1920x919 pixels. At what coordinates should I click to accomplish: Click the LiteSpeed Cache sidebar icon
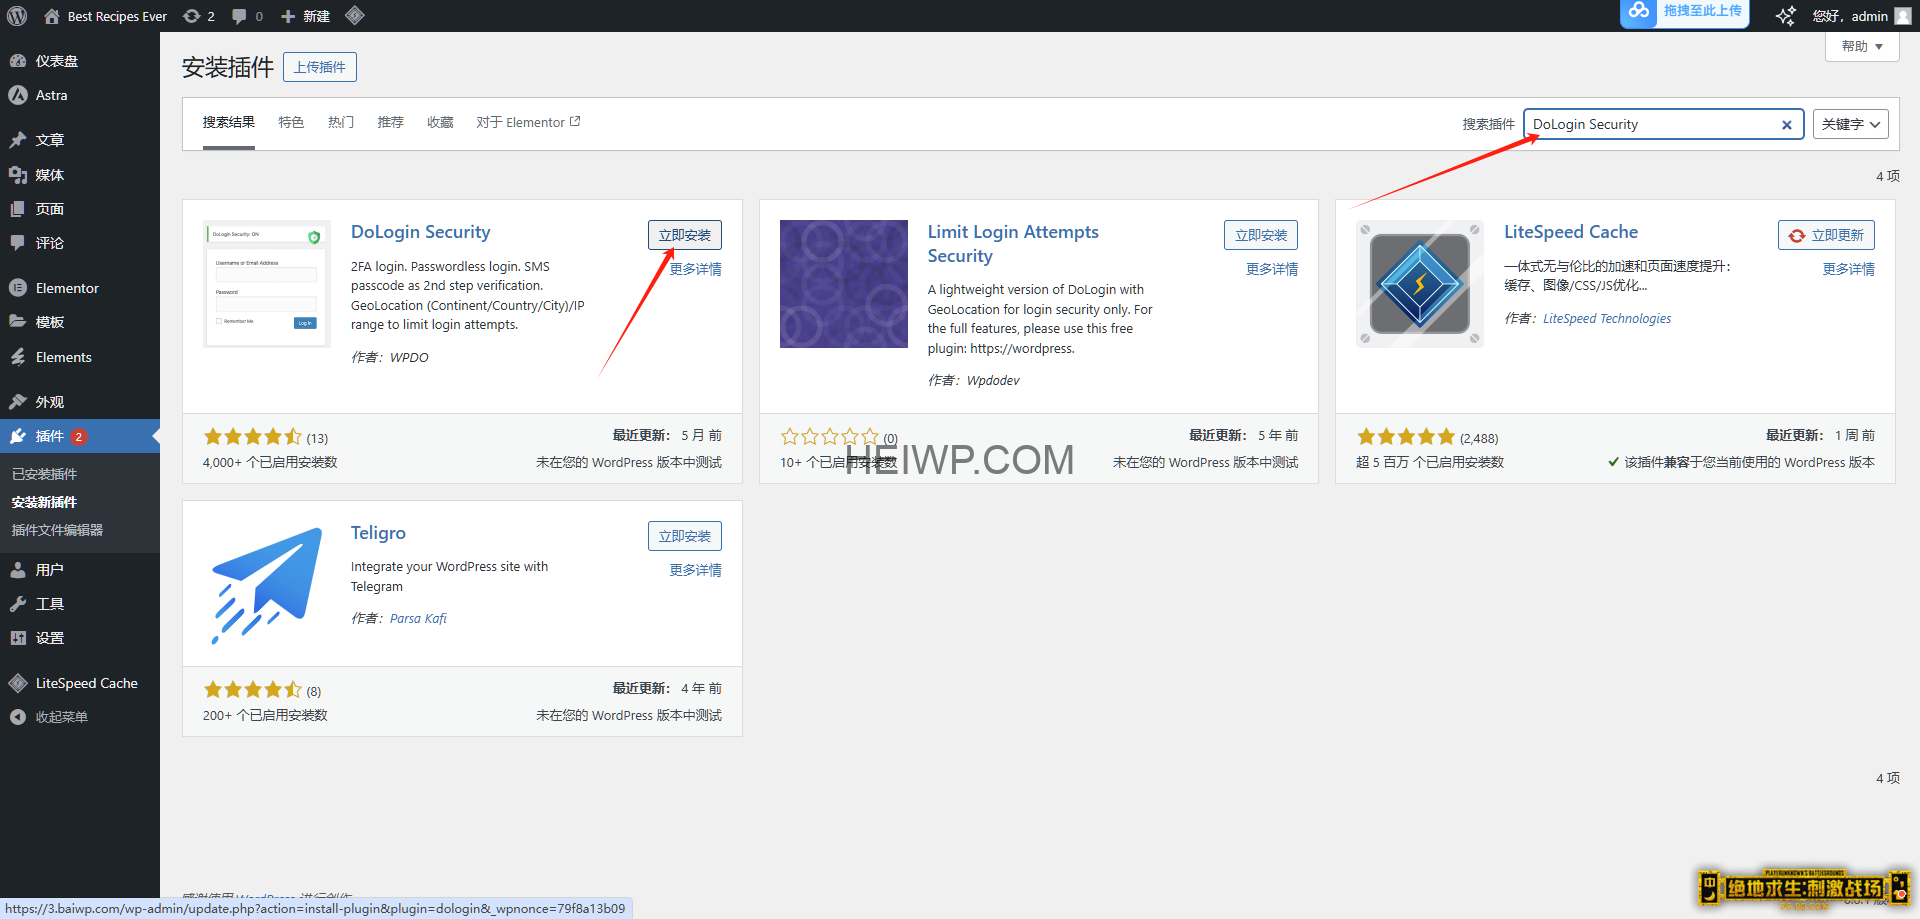point(18,683)
